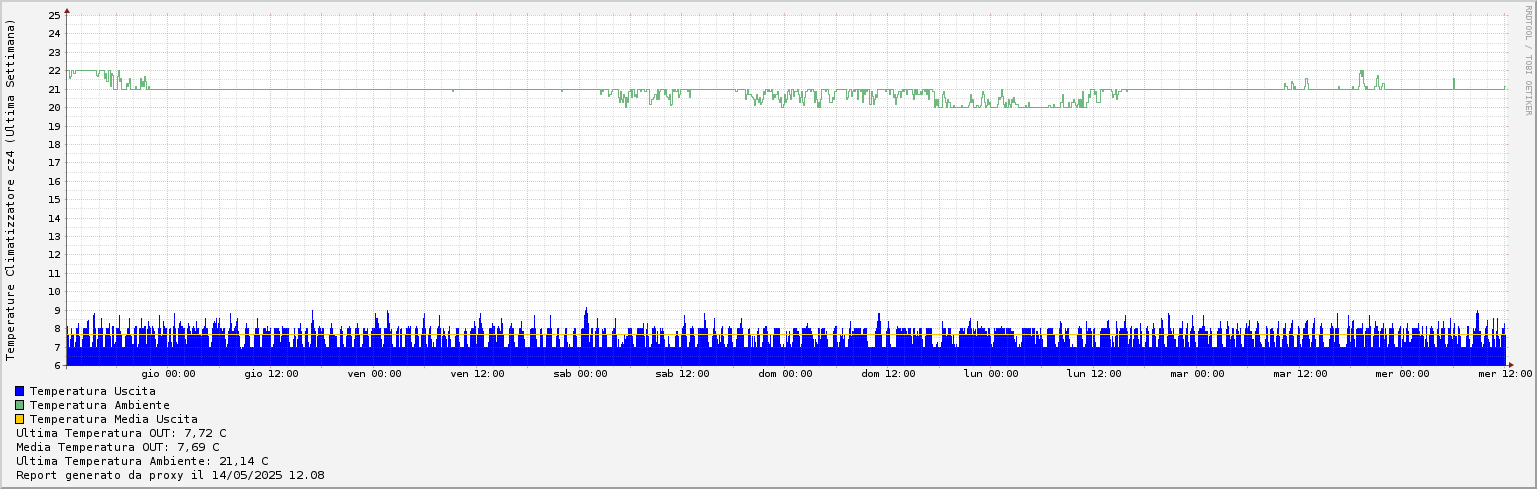Click the 'gio 12:00' time axis label
The height and width of the screenshot is (489, 1537).
click(x=271, y=374)
